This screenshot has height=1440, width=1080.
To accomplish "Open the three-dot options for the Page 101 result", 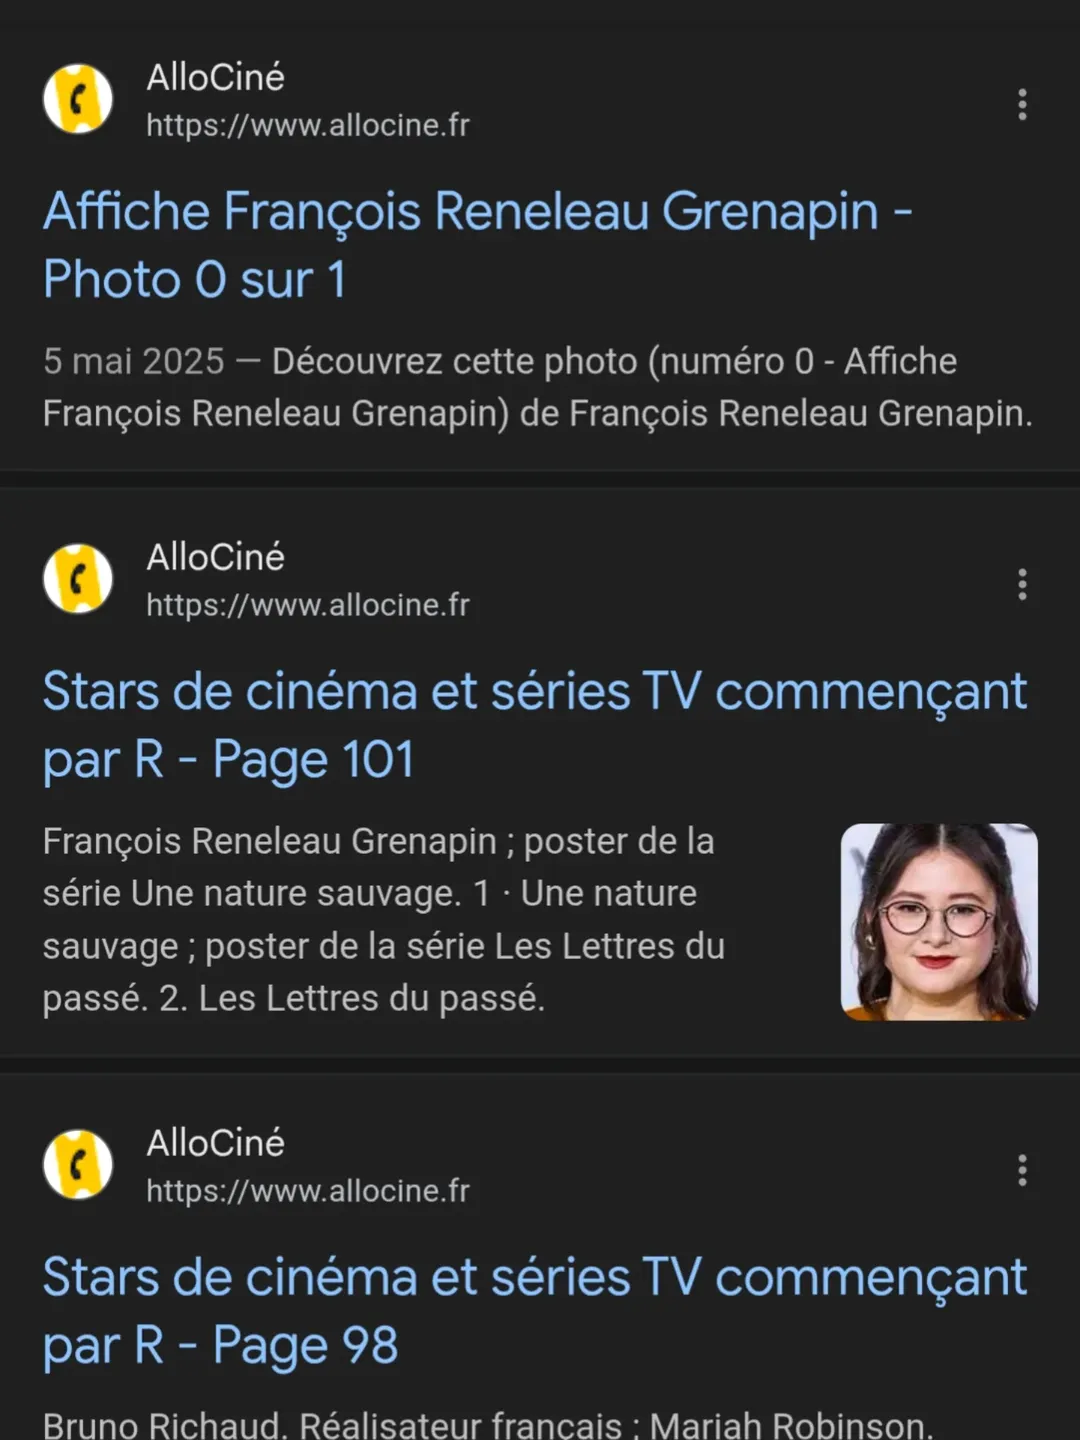I will 1022,584.
